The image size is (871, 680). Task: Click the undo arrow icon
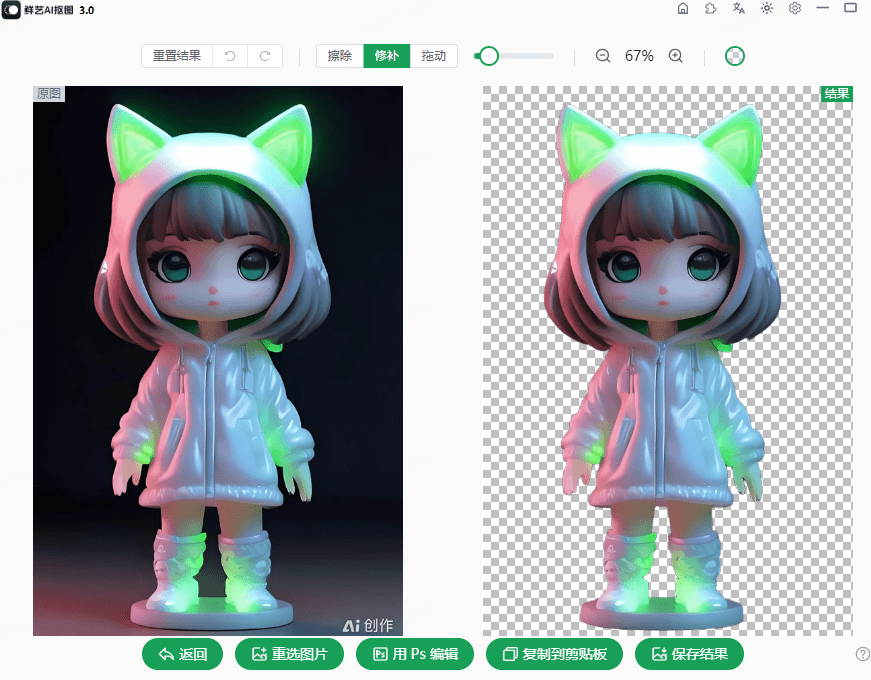(230, 56)
